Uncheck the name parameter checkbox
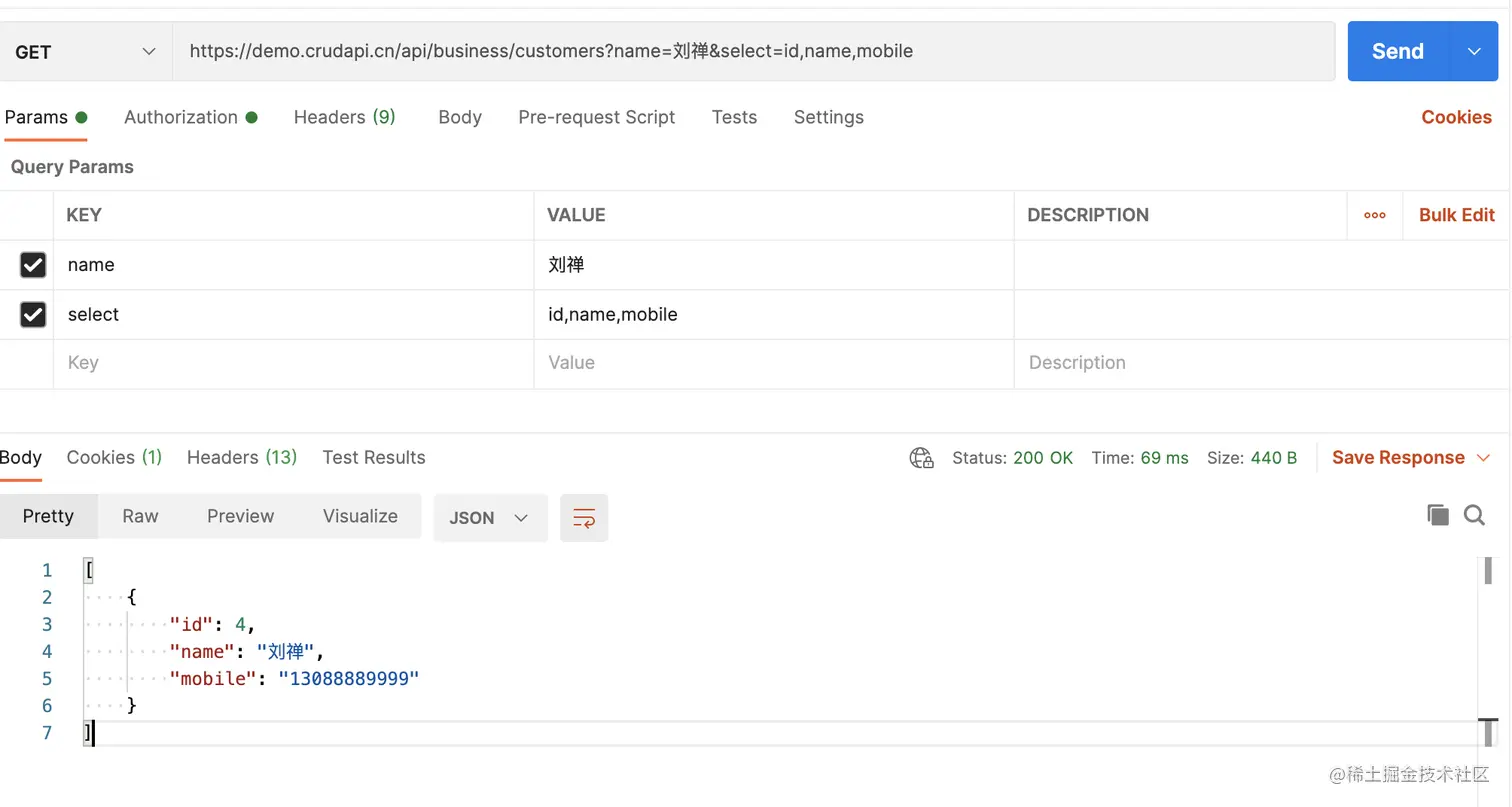The width and height of the screenshot is (1512, 807). click(x=33, y=265)
